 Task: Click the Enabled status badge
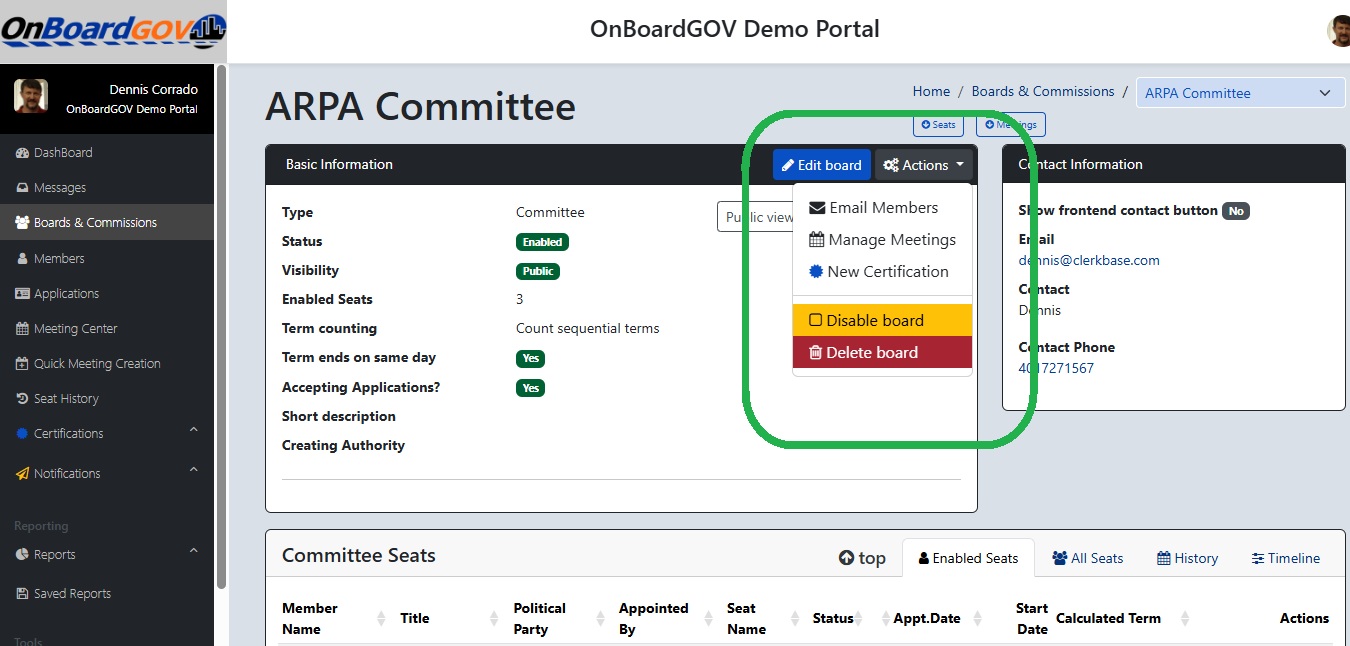pos(542,242)
